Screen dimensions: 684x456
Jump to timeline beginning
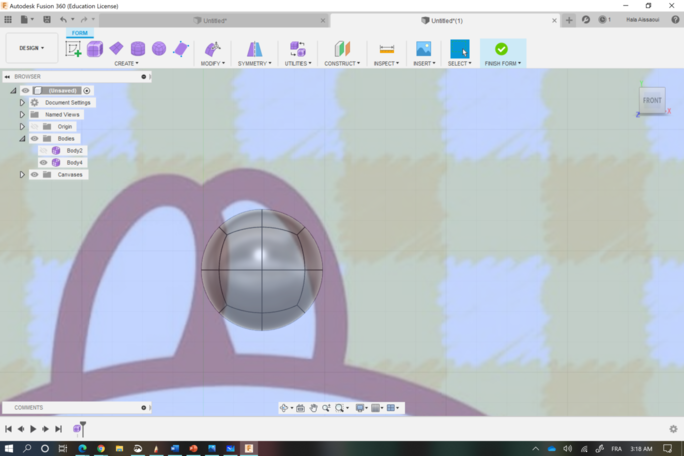click(x=8, y=429)
